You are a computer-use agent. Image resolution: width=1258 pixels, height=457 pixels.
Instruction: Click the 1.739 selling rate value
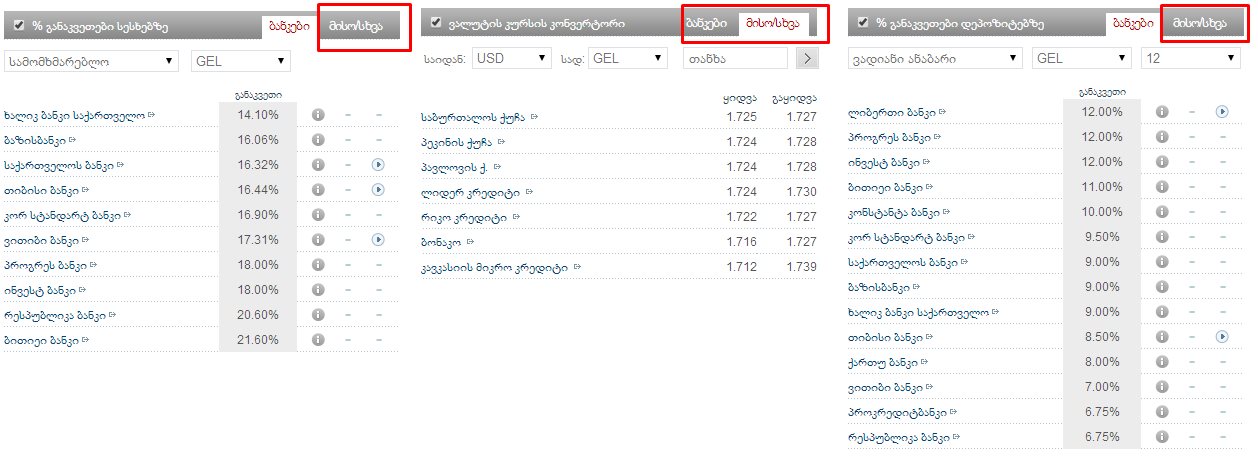coord(802,268)
